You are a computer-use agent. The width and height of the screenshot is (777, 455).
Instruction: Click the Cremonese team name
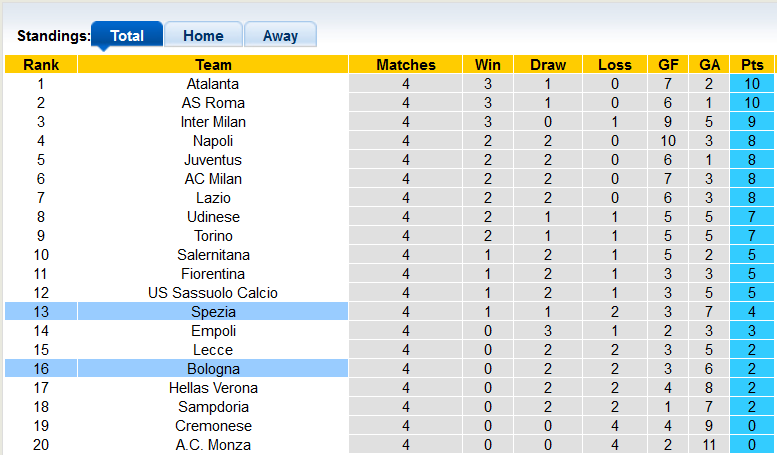click(x=213, y=426)
